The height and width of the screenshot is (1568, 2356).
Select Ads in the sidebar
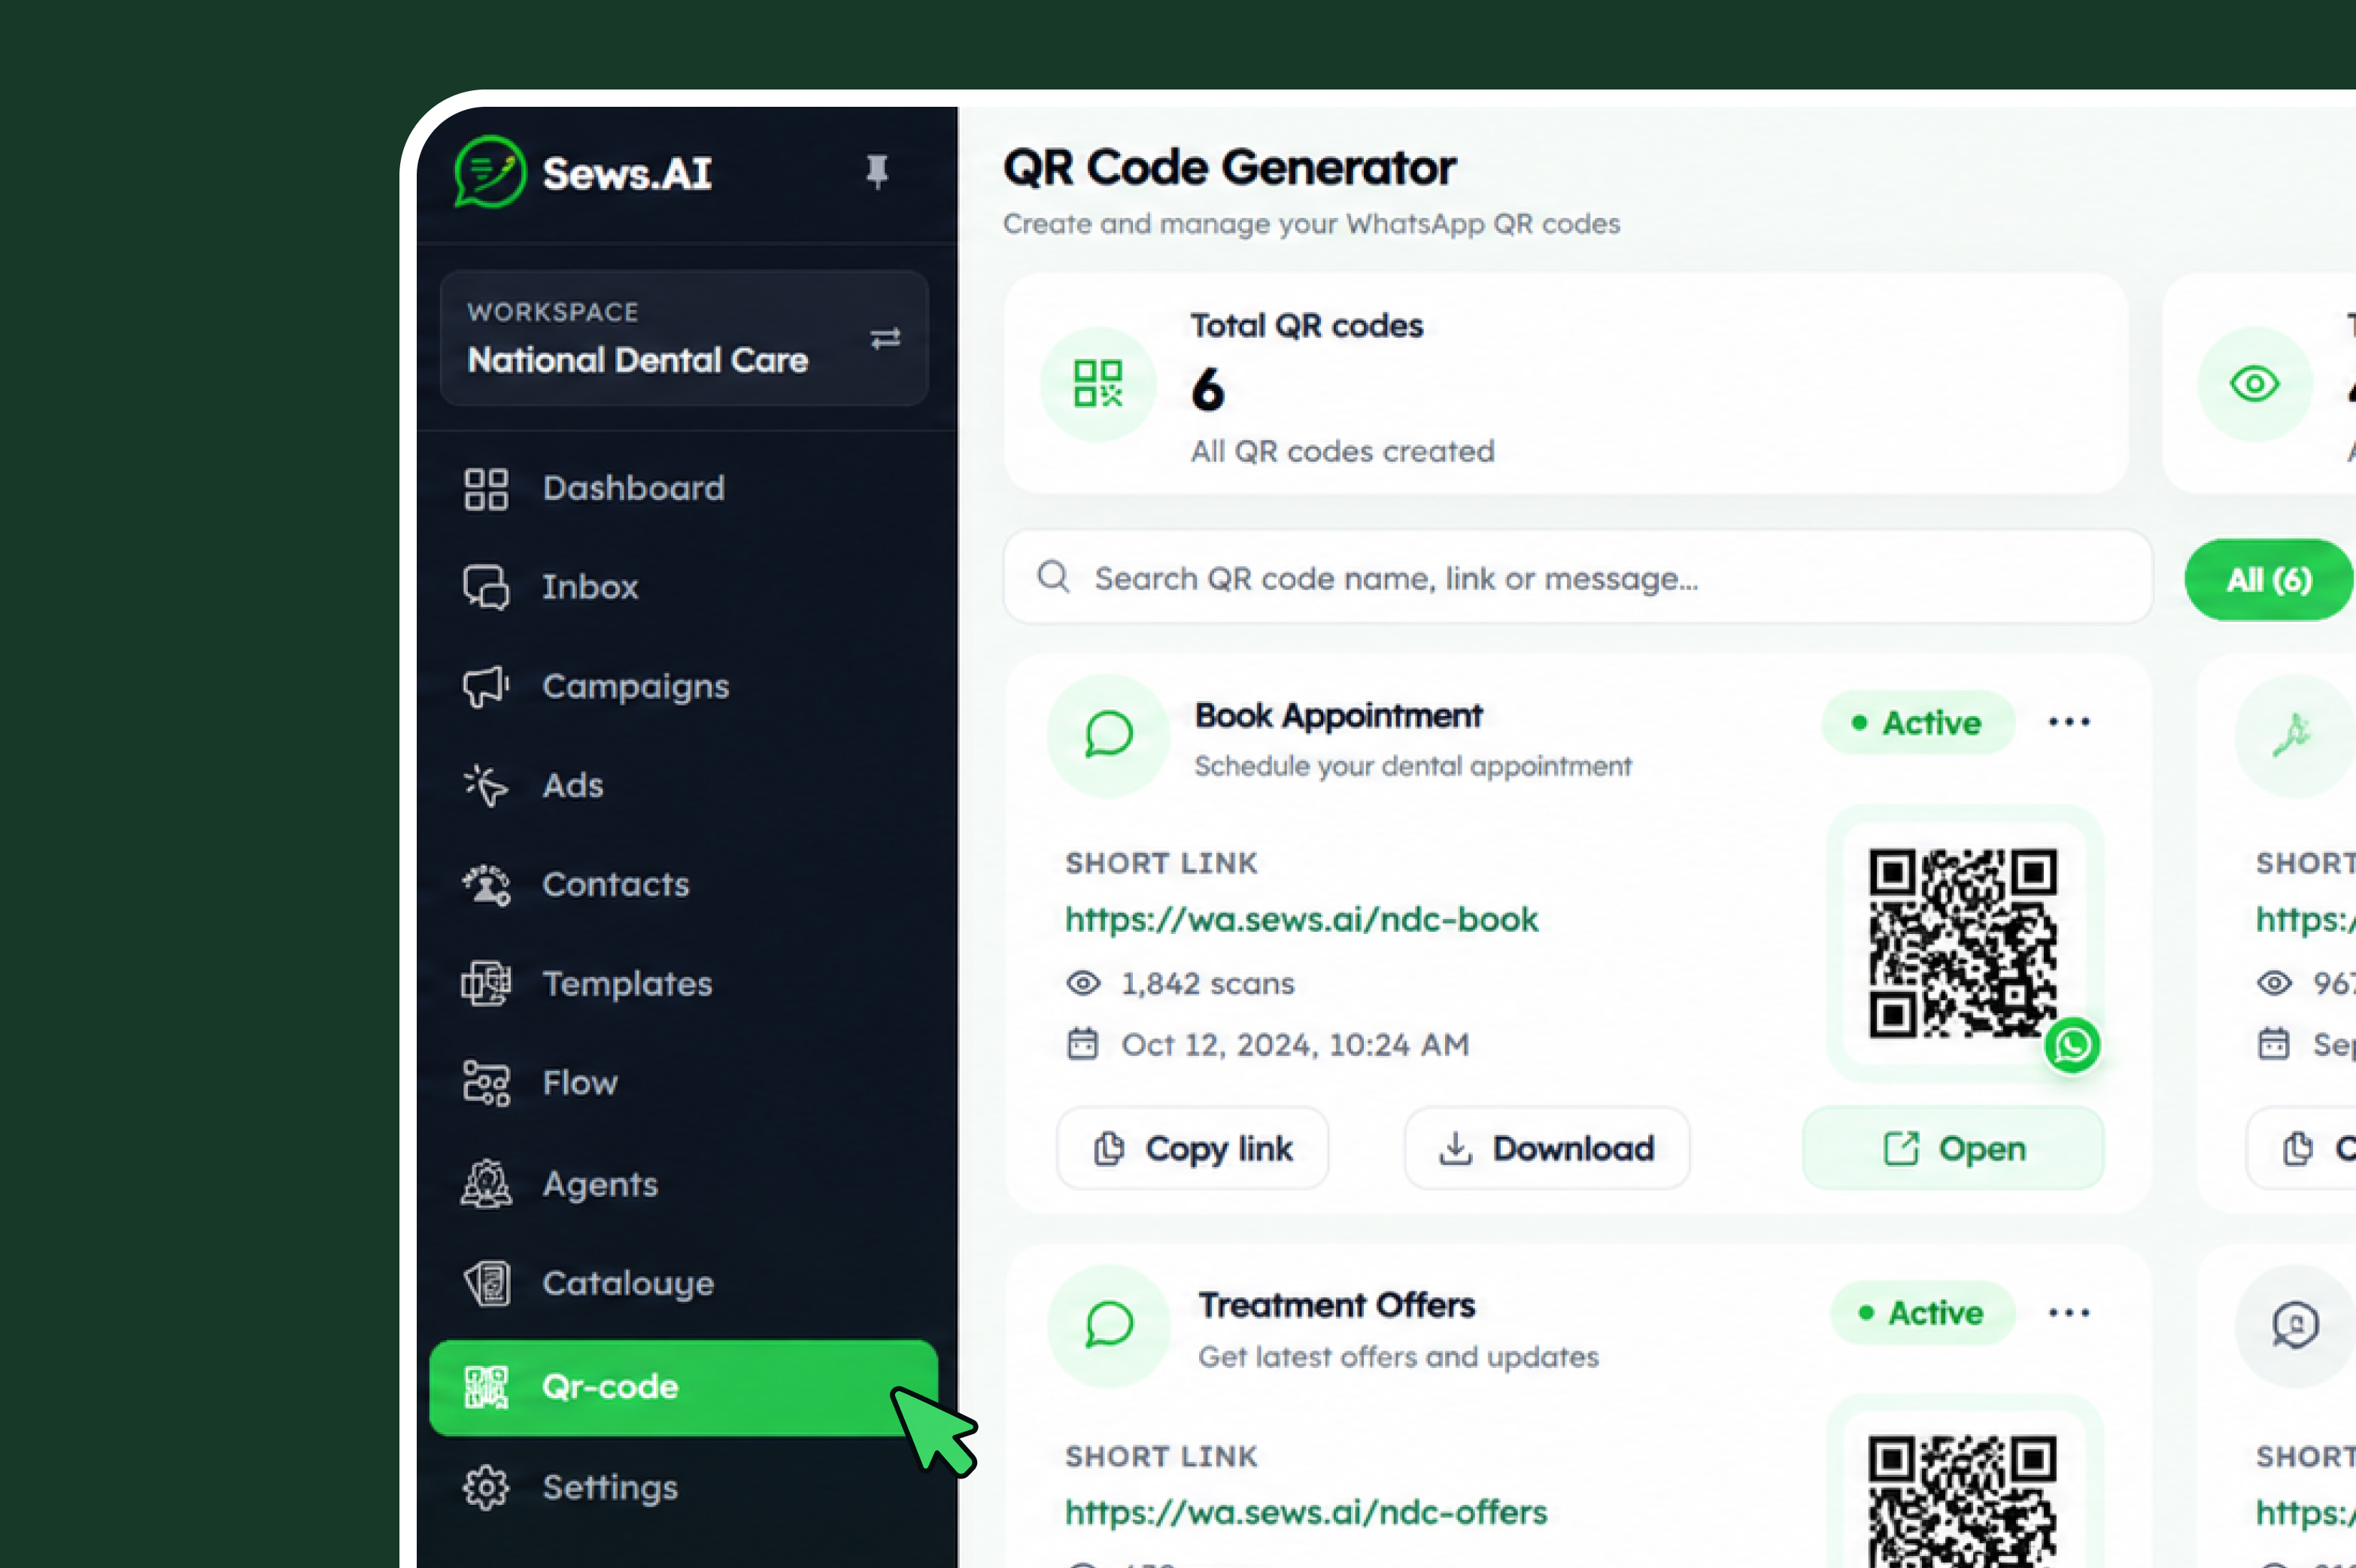point(684,786)
